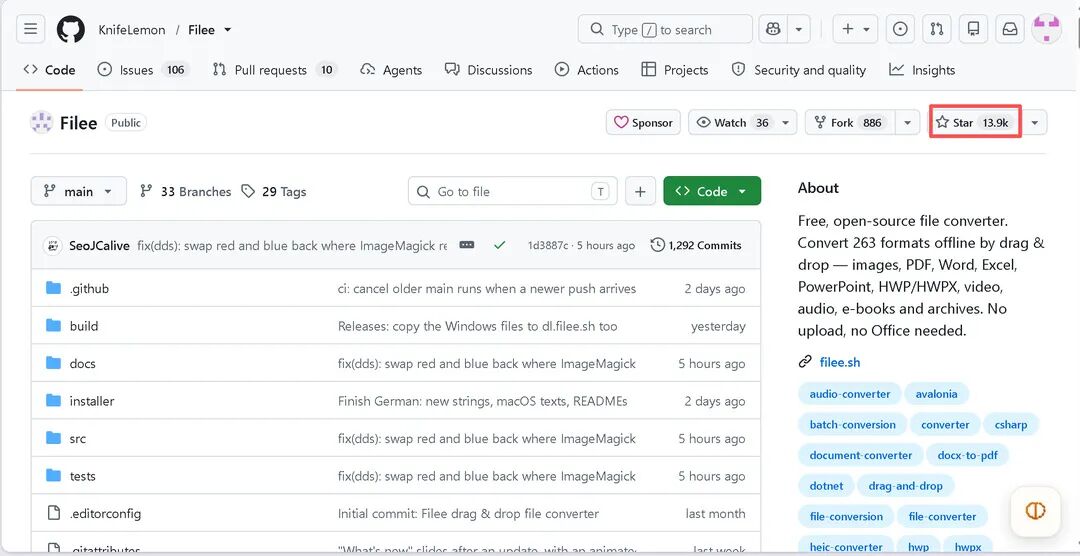Switch to the Code tab
This screenshot has height=556, width=1080.
[50, 70]
